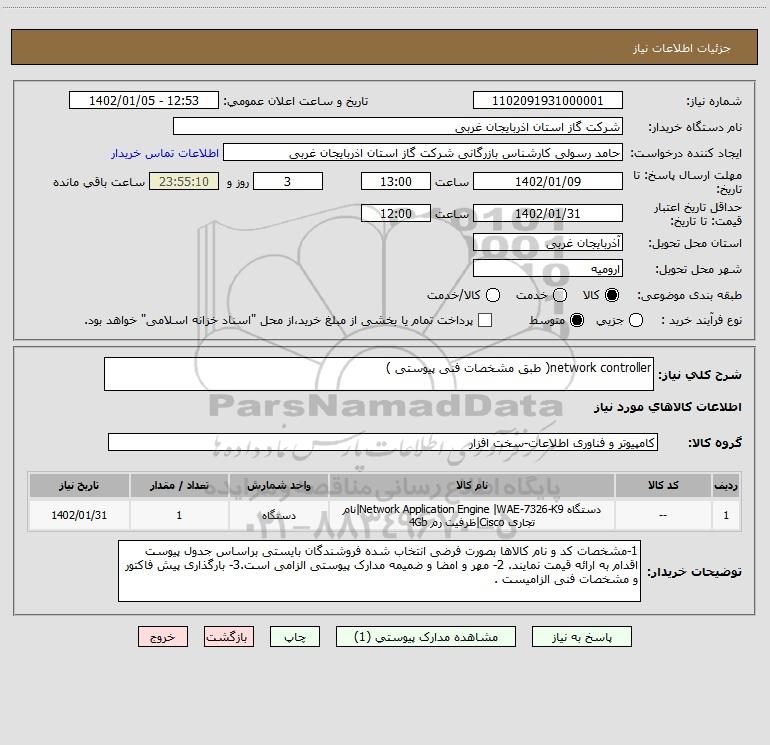Click the need date cell 1402/01/31 in table
770x745 pixels.
(x=79, y=515)
